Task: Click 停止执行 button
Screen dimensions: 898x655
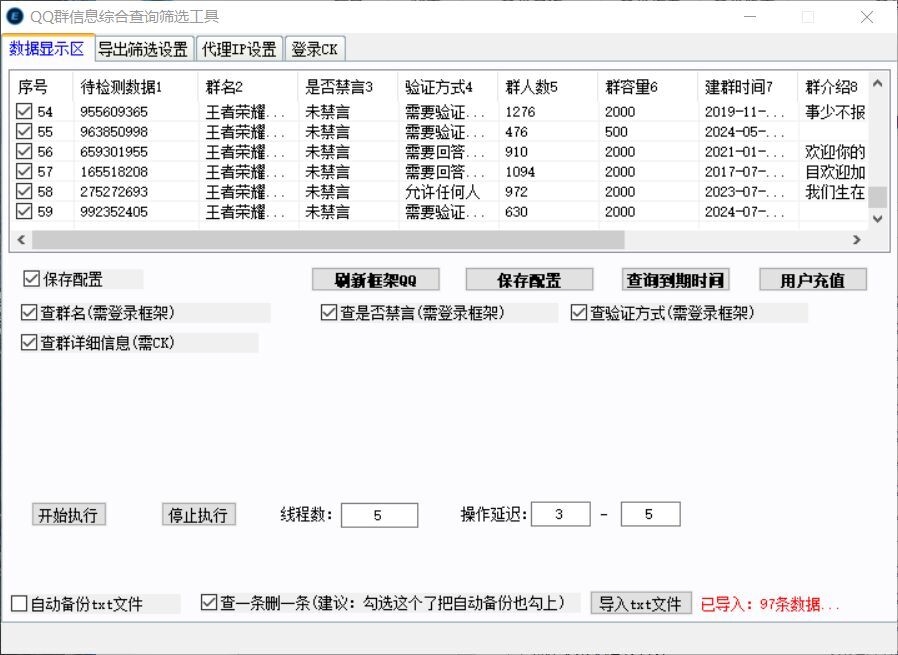Action: coord(199,515)
